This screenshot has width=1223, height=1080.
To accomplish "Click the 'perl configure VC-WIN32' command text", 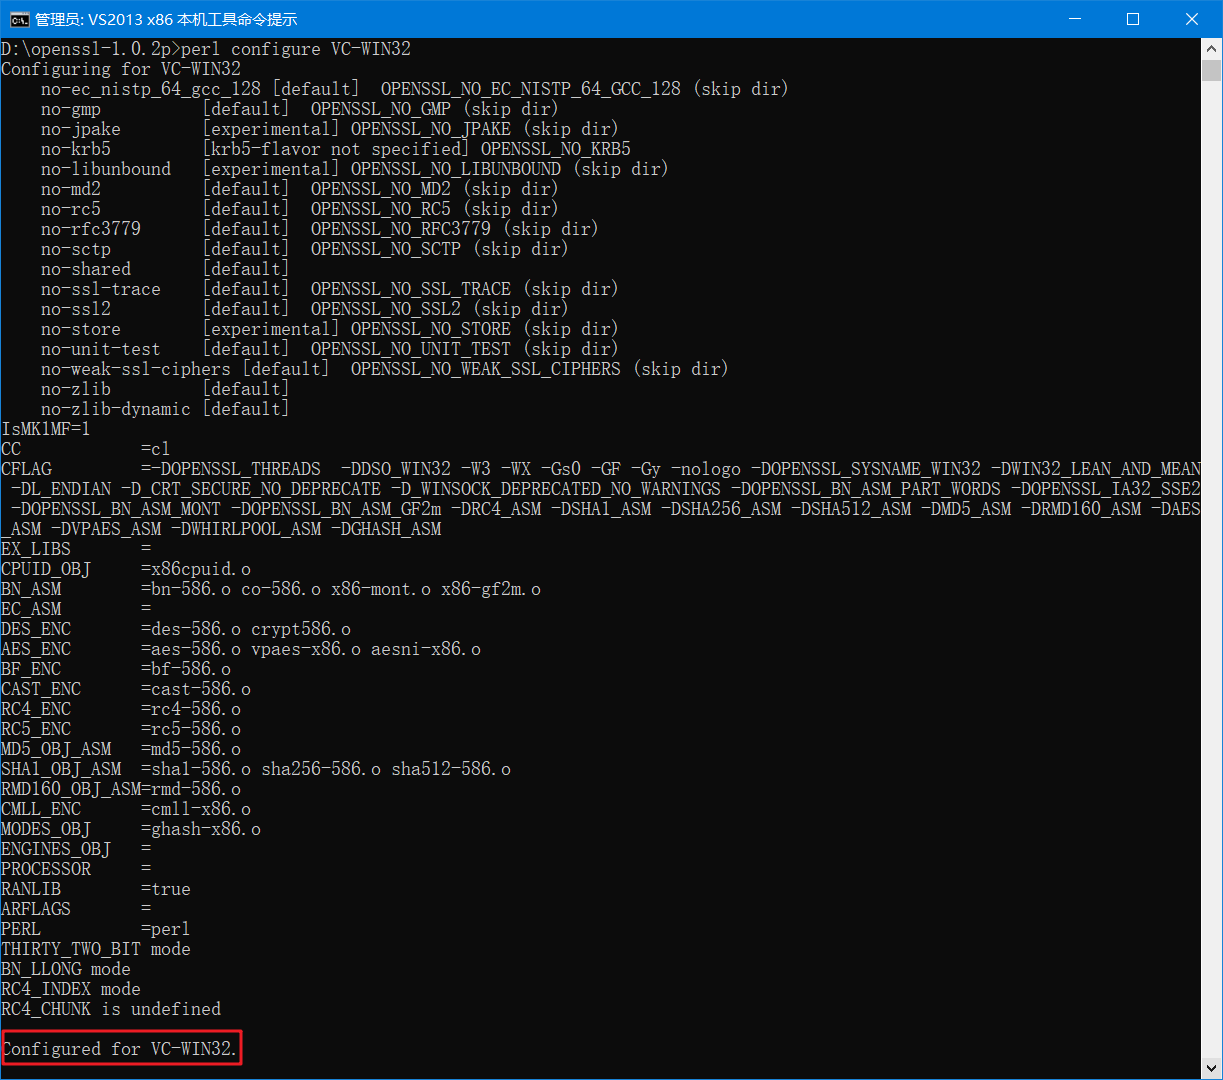I will [x=296, y=49].
